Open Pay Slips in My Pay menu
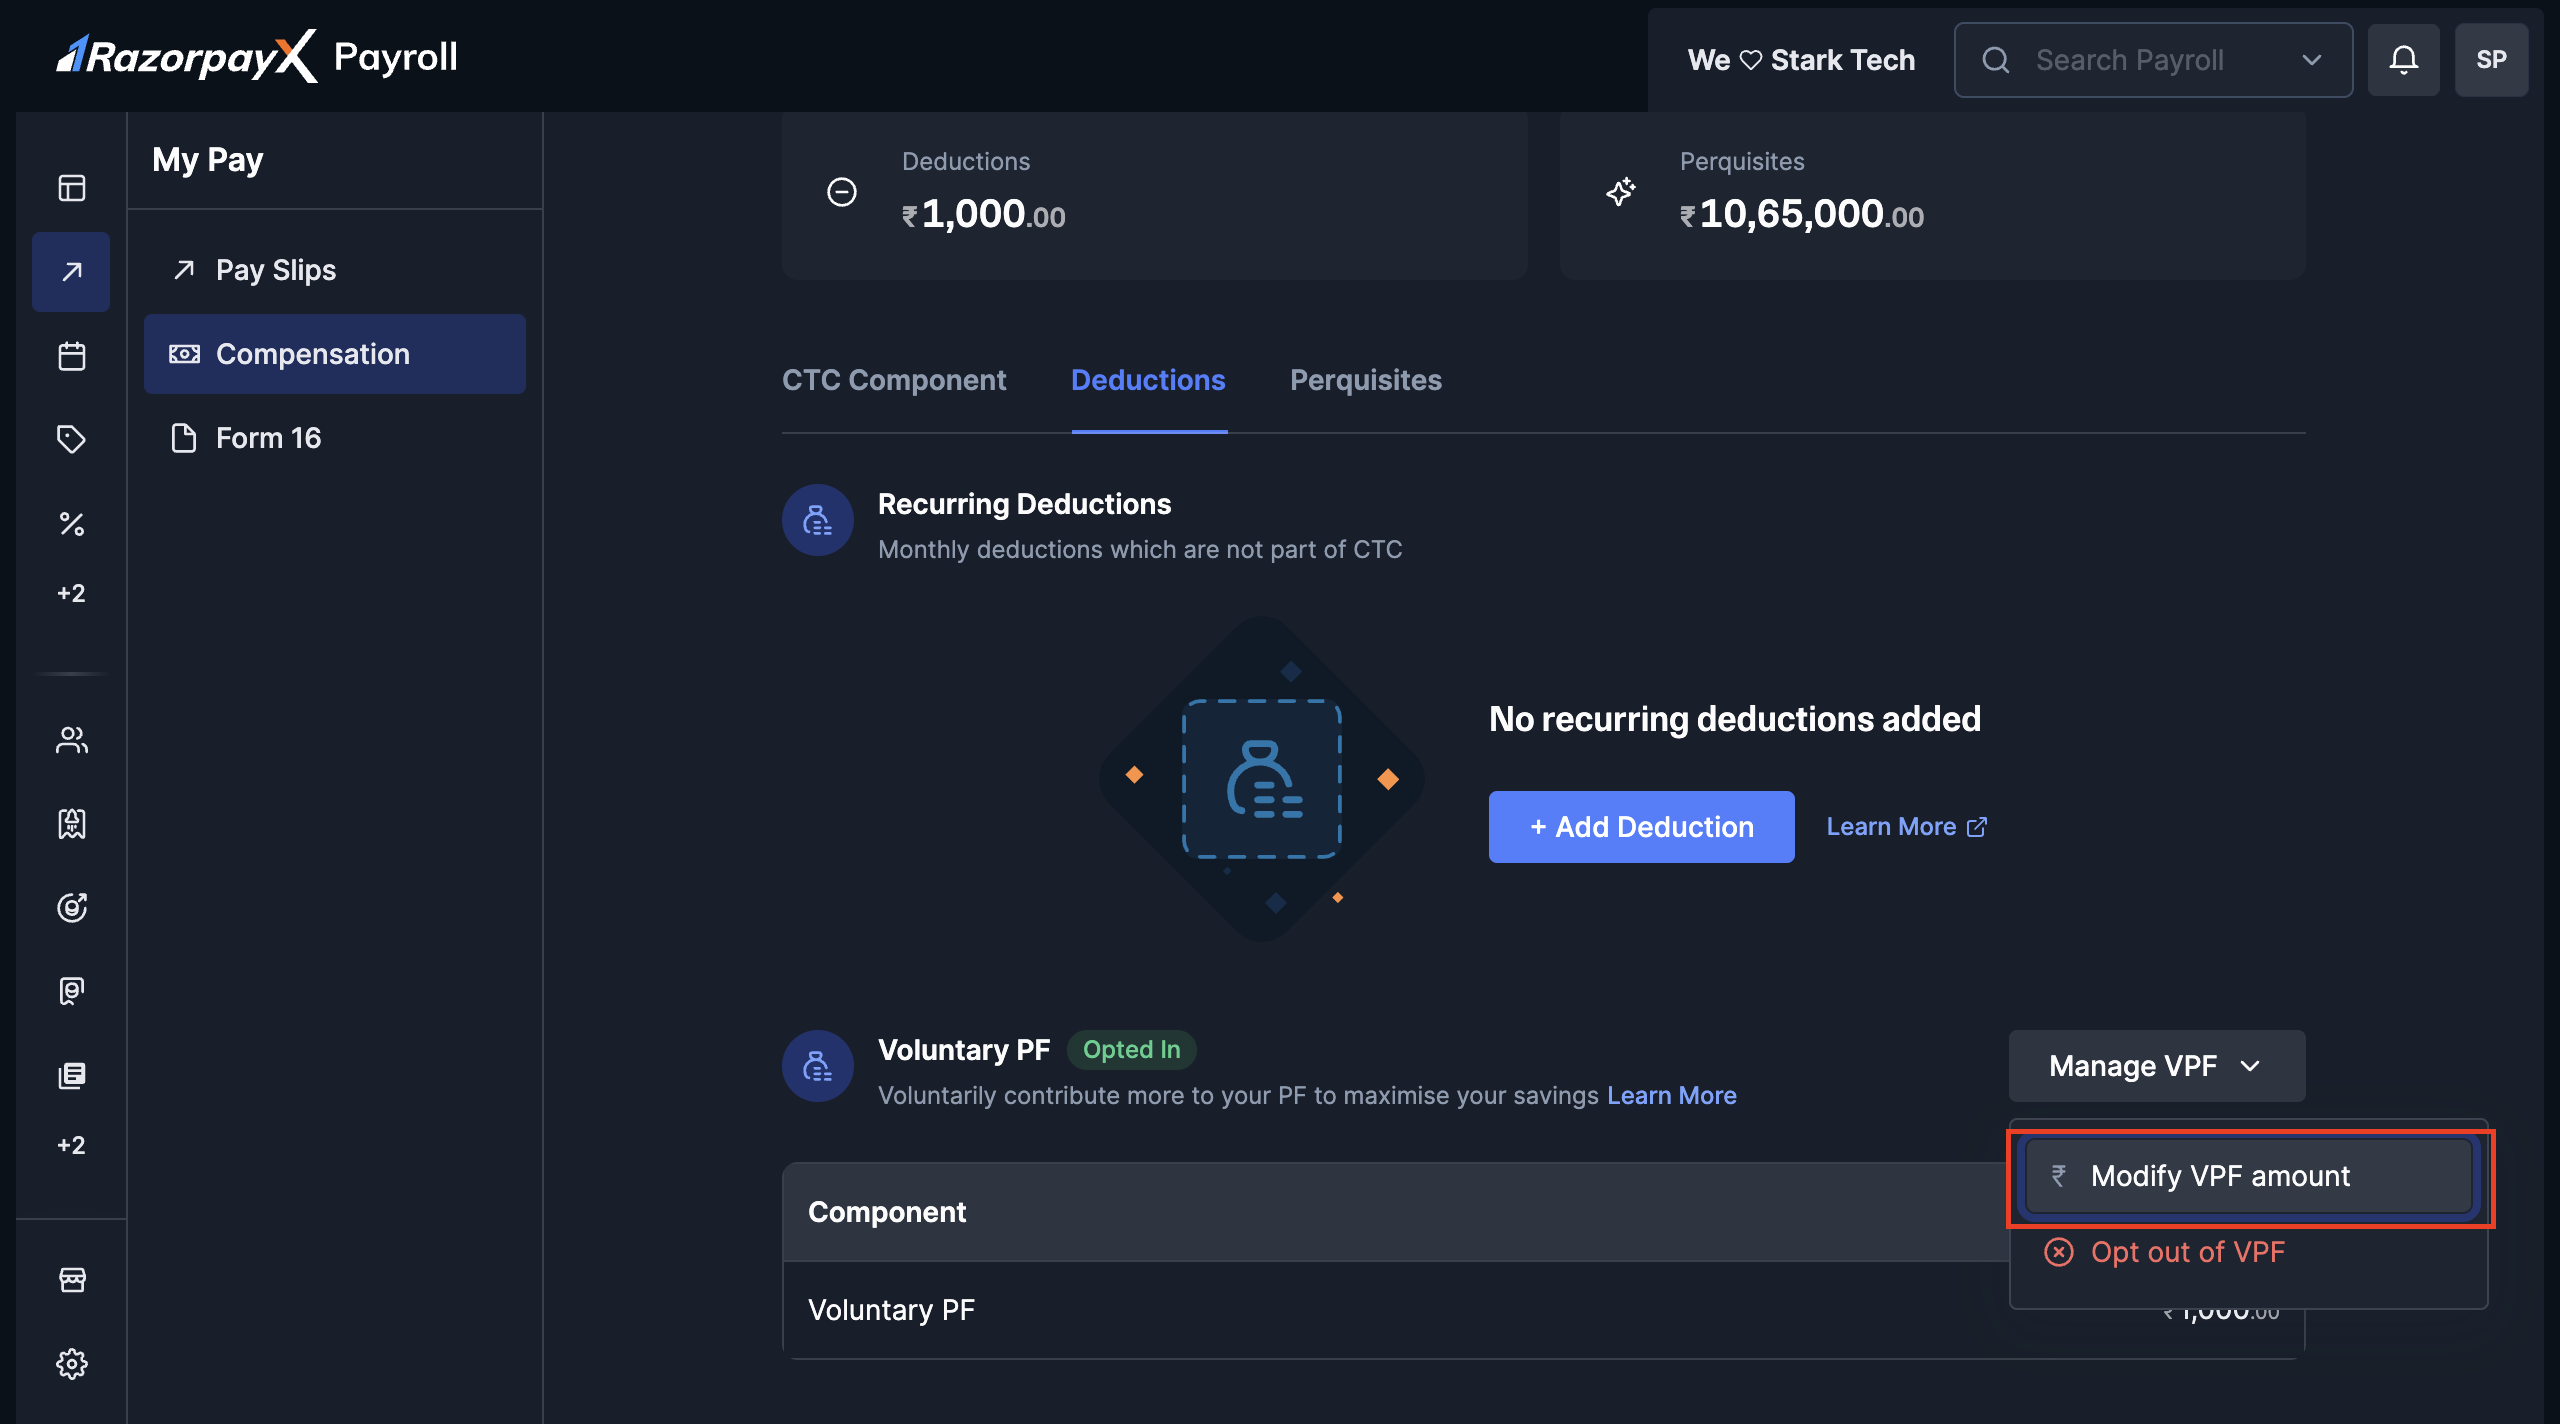 [x=276, y=270]
